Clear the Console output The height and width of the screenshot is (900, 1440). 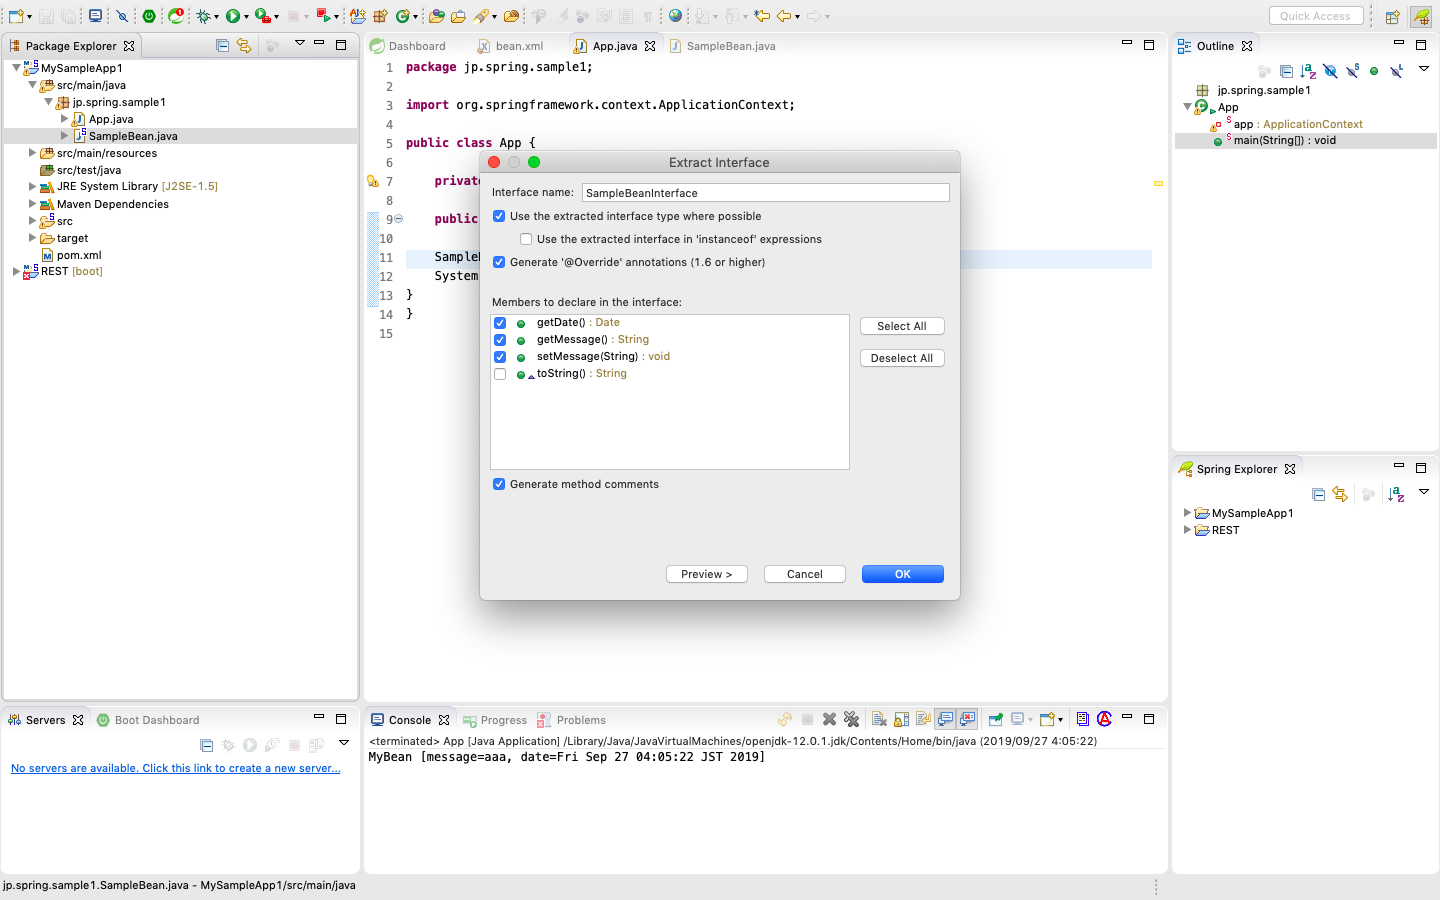click(879, 719)
